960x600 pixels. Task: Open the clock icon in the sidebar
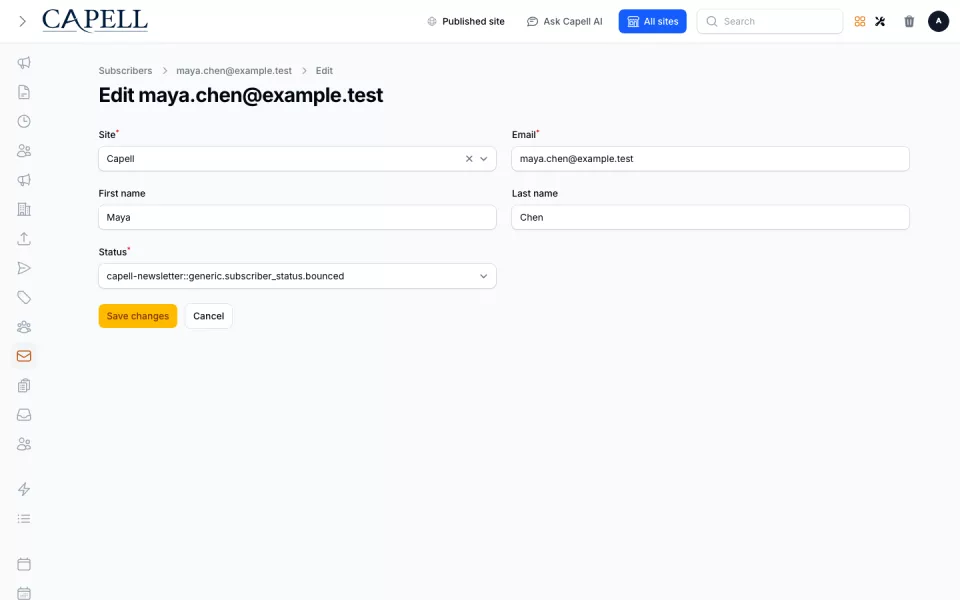tap(24, 121)
